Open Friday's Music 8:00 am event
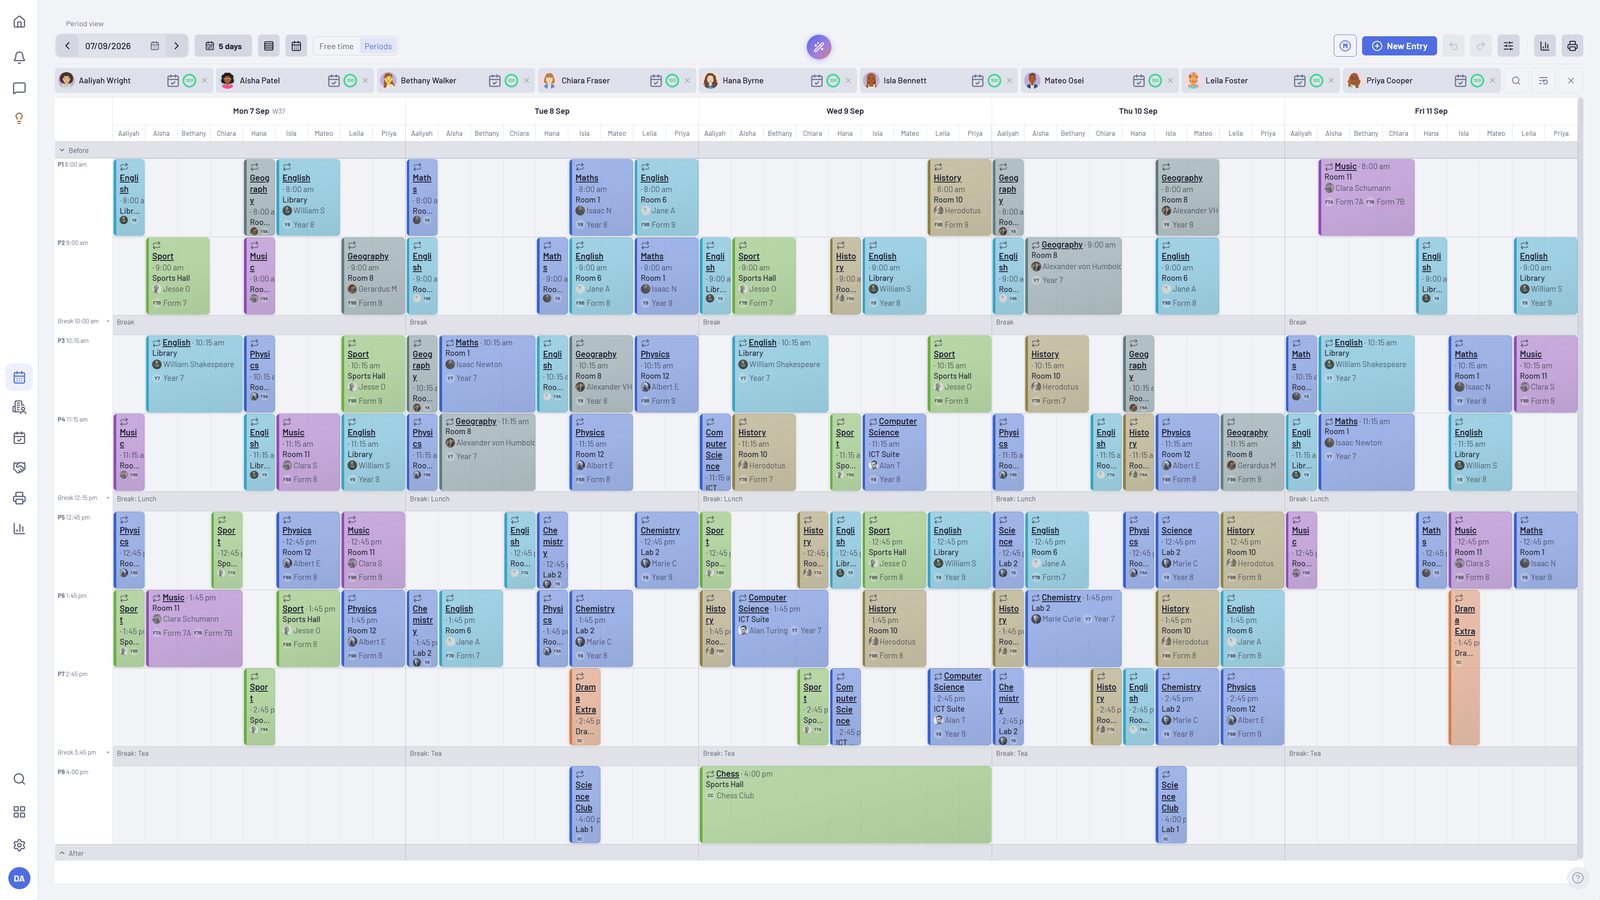1600x900 pixels. tap(1366, 197)
